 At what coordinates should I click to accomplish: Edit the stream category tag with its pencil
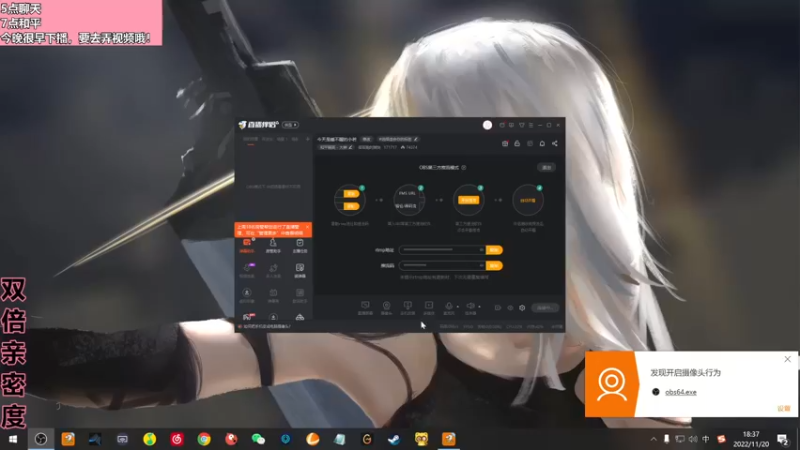pos(350,147)
